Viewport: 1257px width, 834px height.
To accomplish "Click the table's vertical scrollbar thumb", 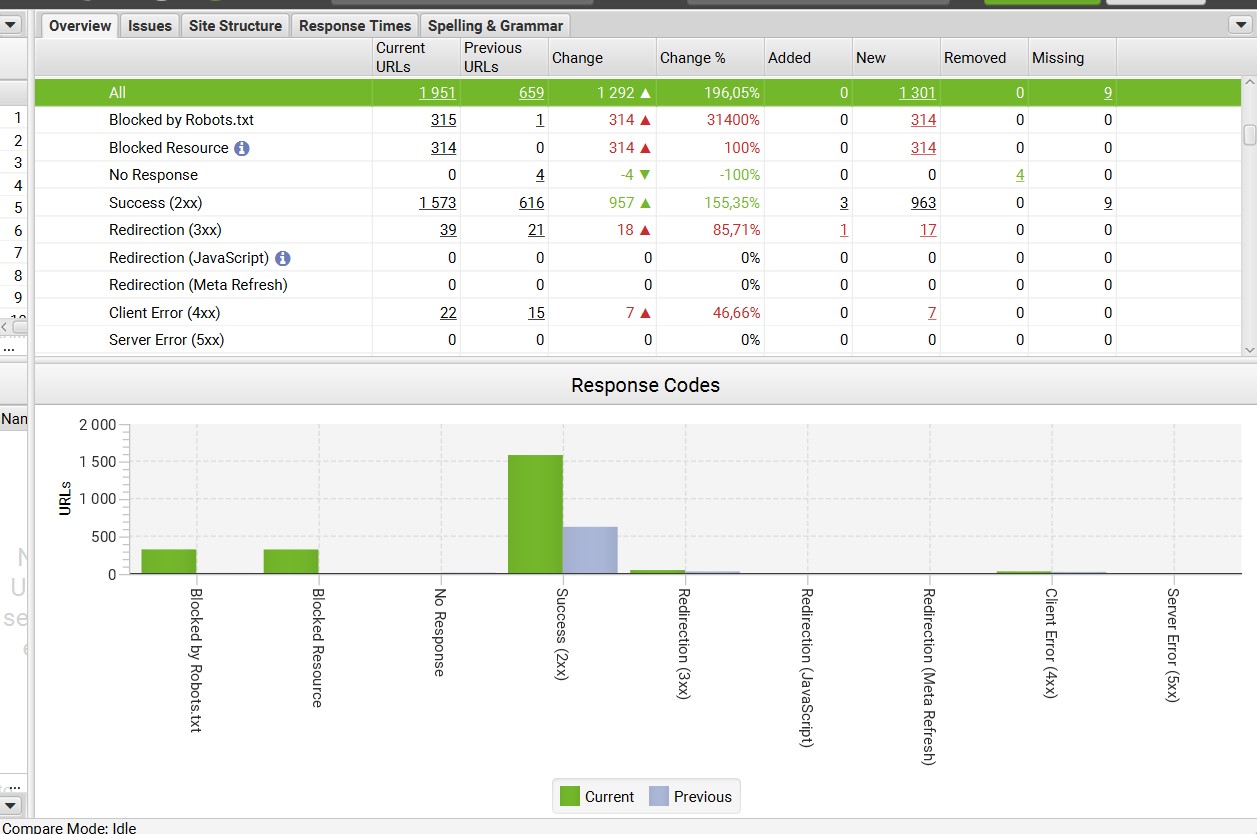I will [x=1249, y=135].
